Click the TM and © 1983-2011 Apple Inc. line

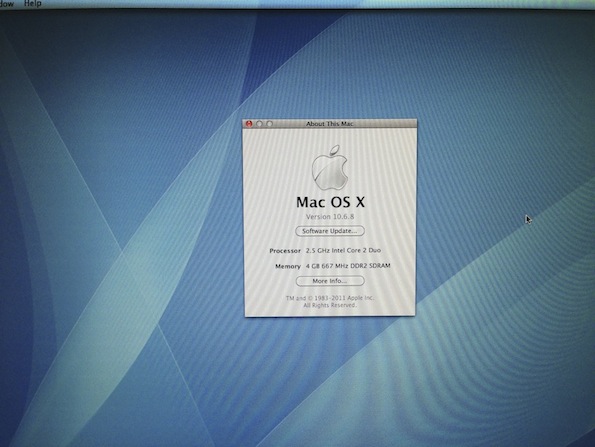pos(330,298)
